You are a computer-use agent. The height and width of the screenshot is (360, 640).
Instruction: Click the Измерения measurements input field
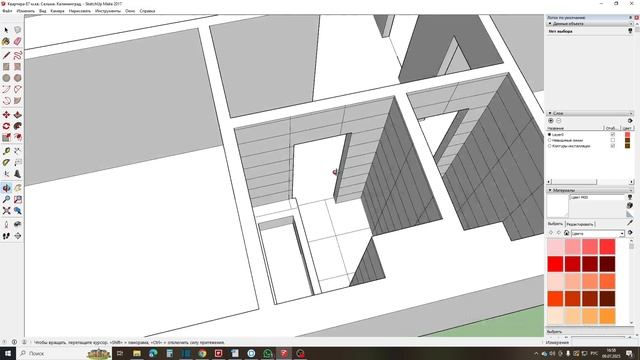click(x=603, y=342)
